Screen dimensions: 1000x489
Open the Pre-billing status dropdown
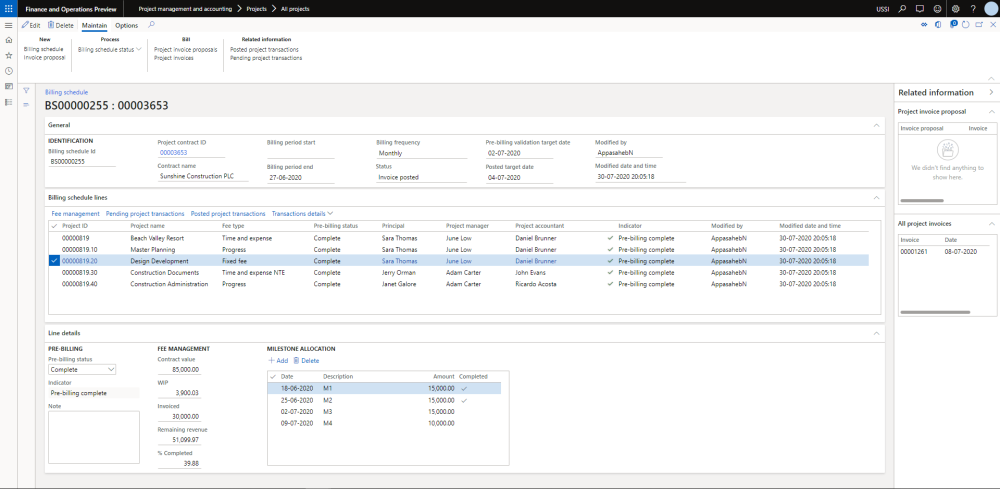click(x=110, y=369)
